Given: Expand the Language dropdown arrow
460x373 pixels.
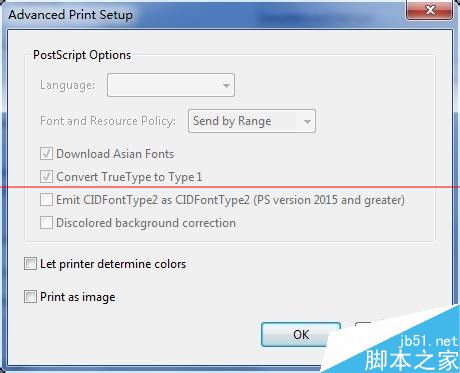Looking at the screenshot, I should coord(226,86).
